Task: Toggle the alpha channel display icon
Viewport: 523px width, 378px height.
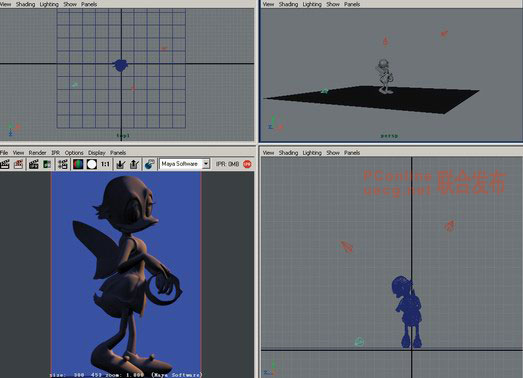Action: 92,164
